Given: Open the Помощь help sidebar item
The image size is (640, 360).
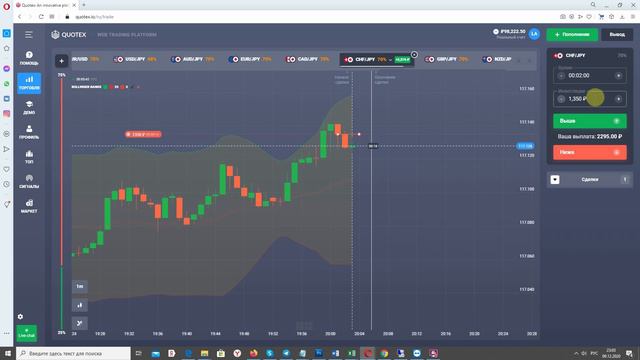Looking at the screenshot, I should (x=29, y=58).
